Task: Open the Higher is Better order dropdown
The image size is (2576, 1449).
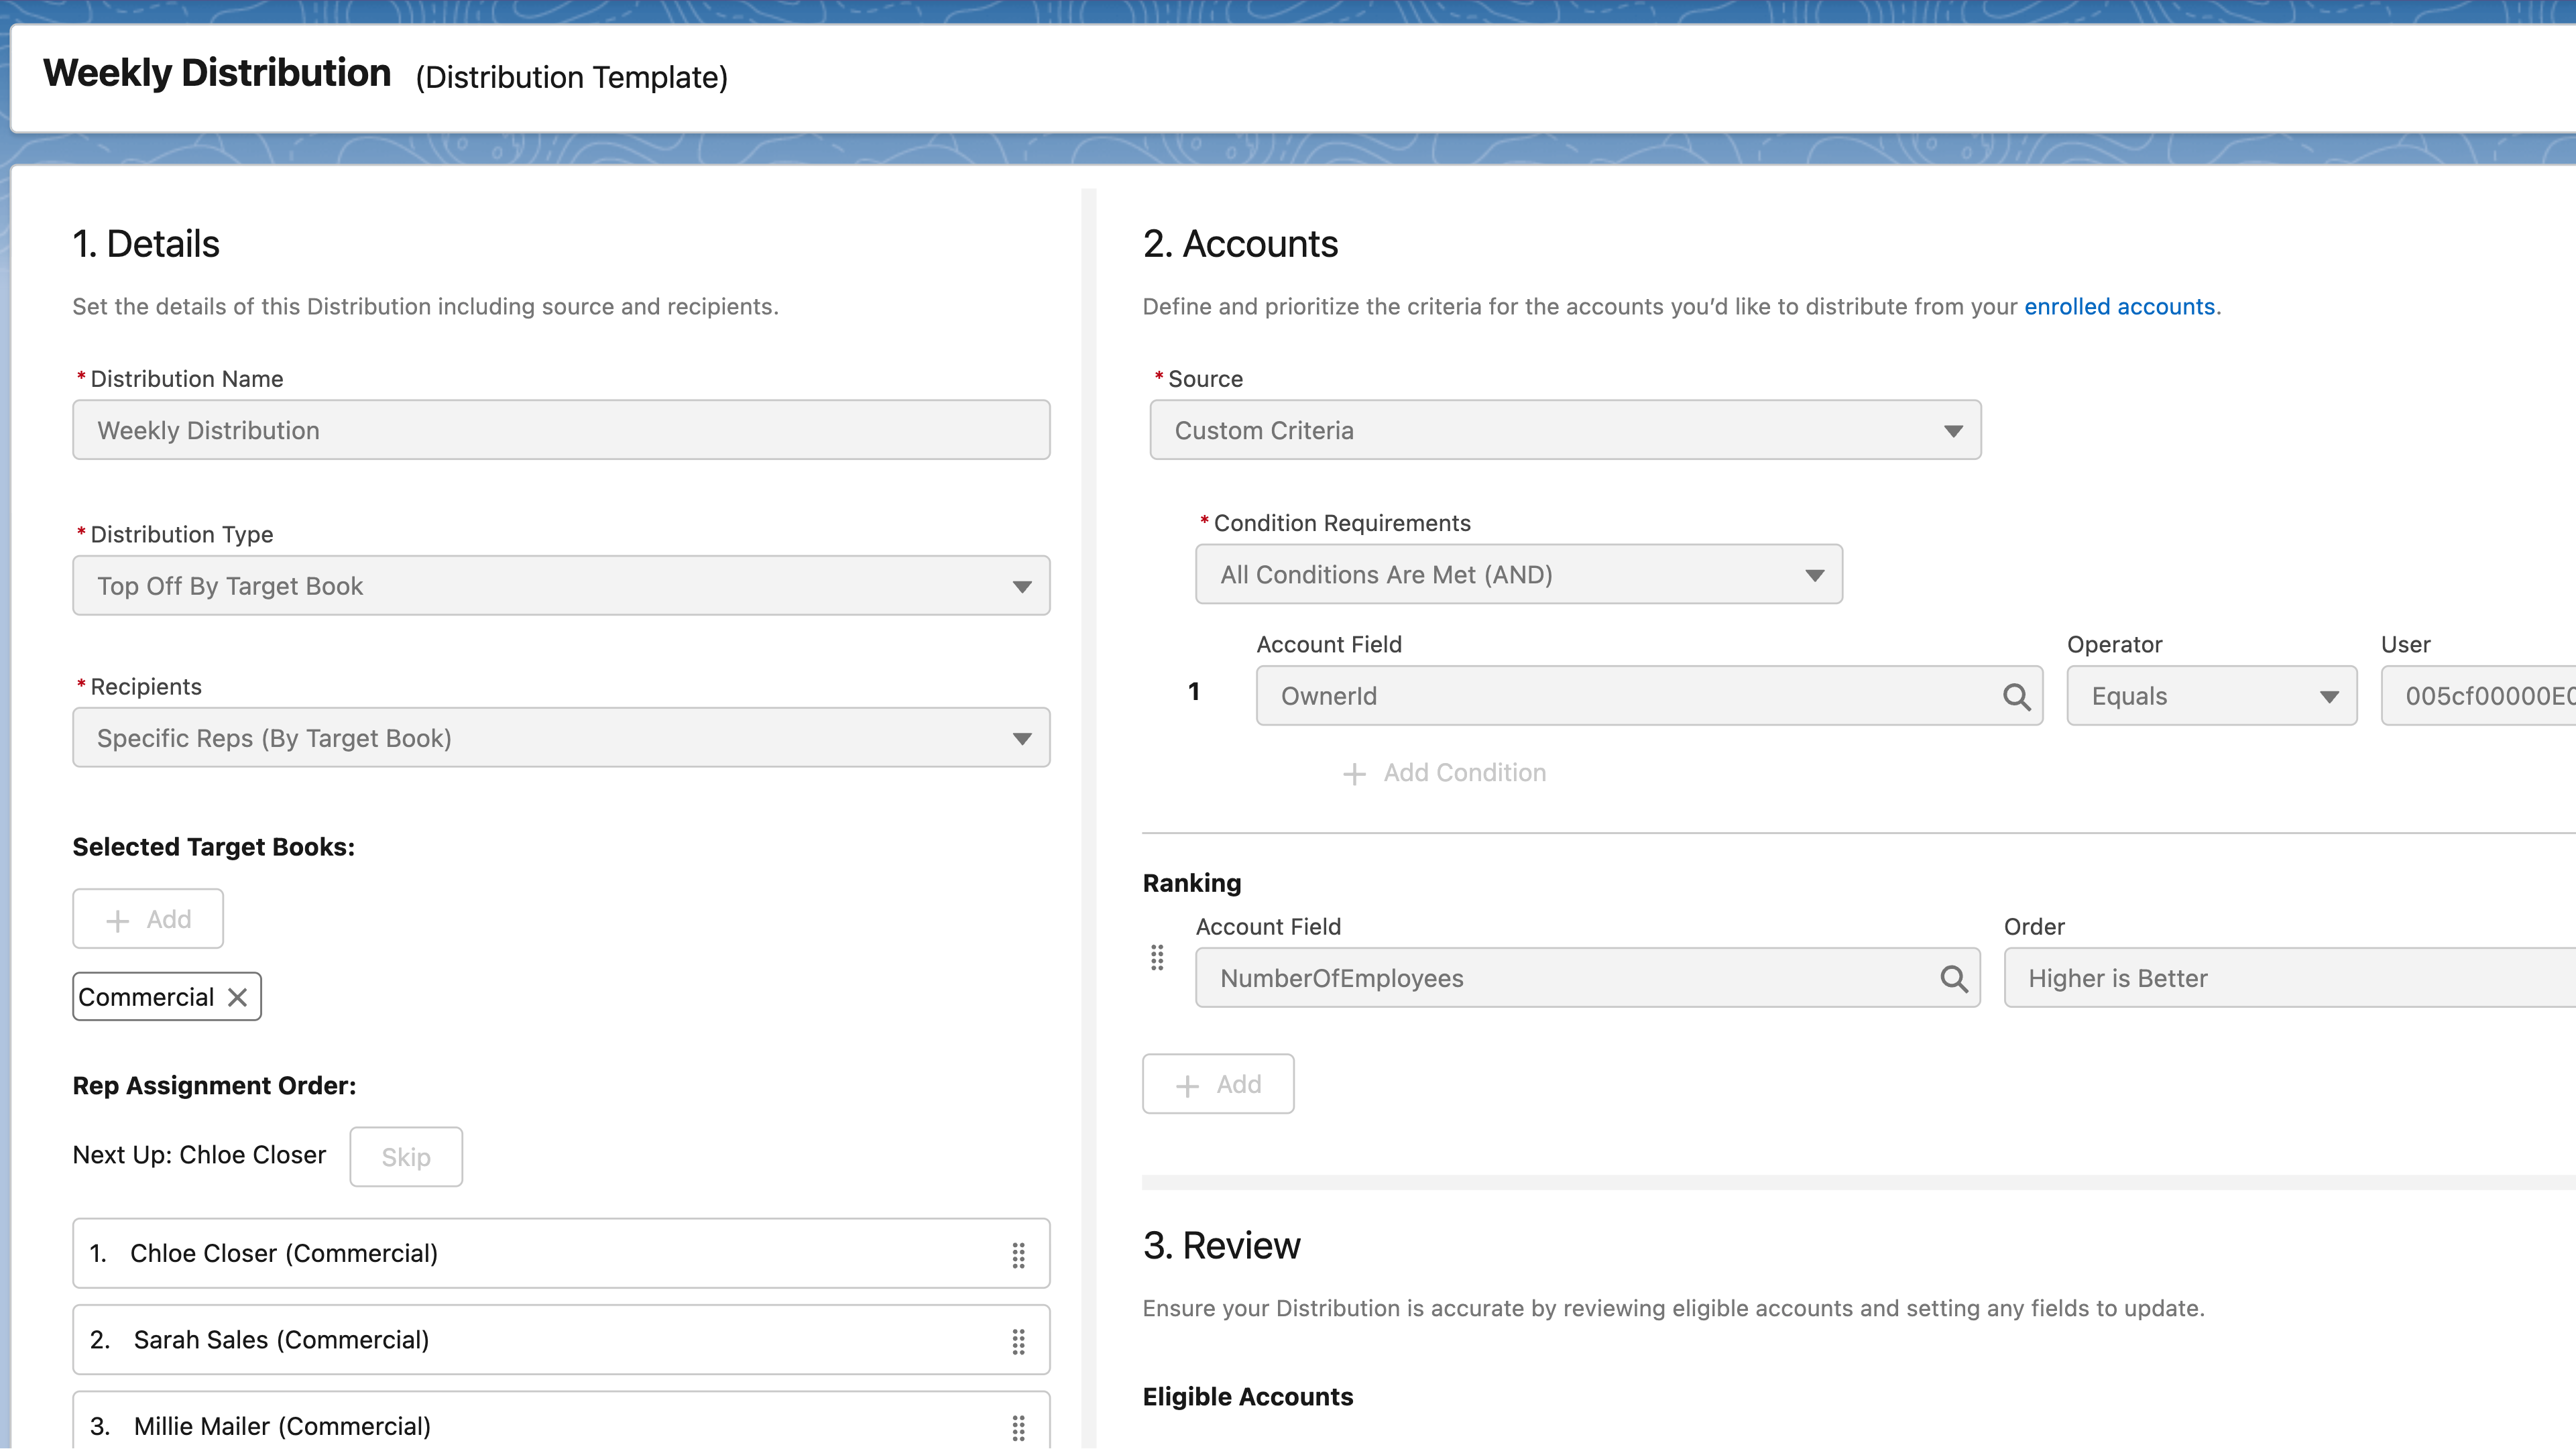Action: click(2280, 978)
